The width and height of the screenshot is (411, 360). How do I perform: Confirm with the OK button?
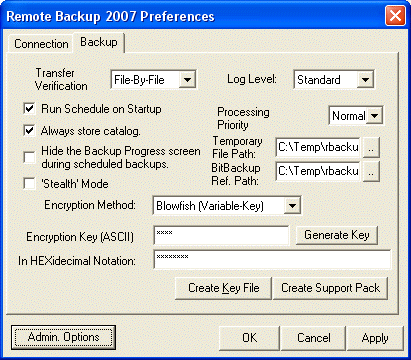[249, 338]
